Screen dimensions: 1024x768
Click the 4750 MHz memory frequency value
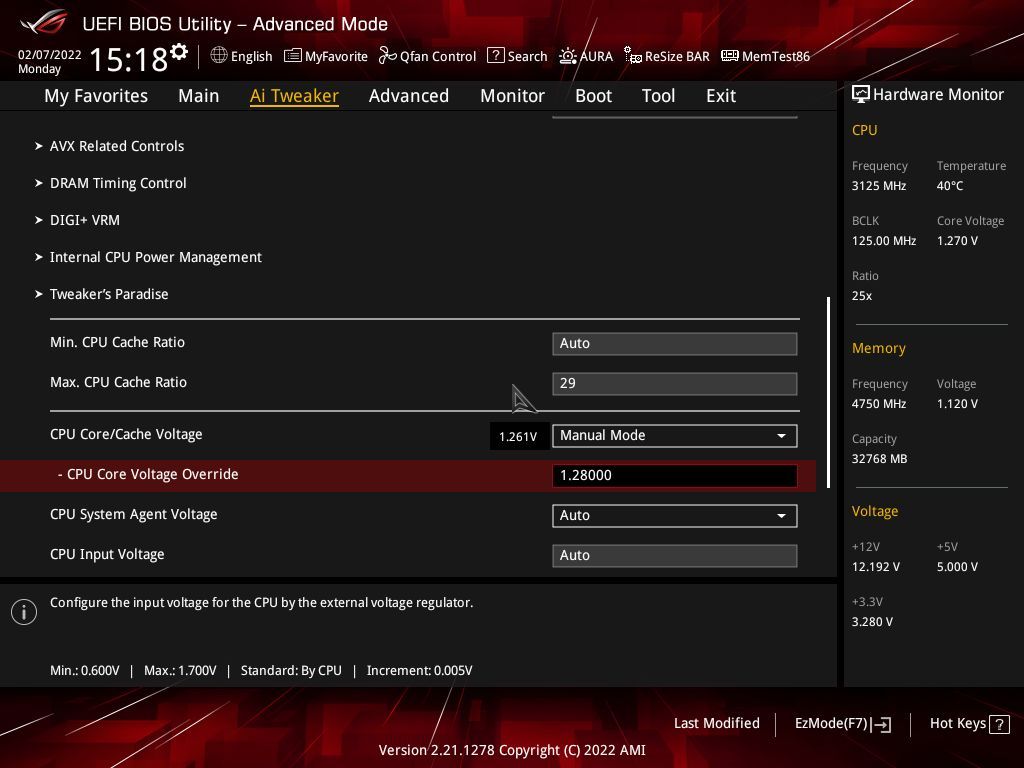point(879,404)
